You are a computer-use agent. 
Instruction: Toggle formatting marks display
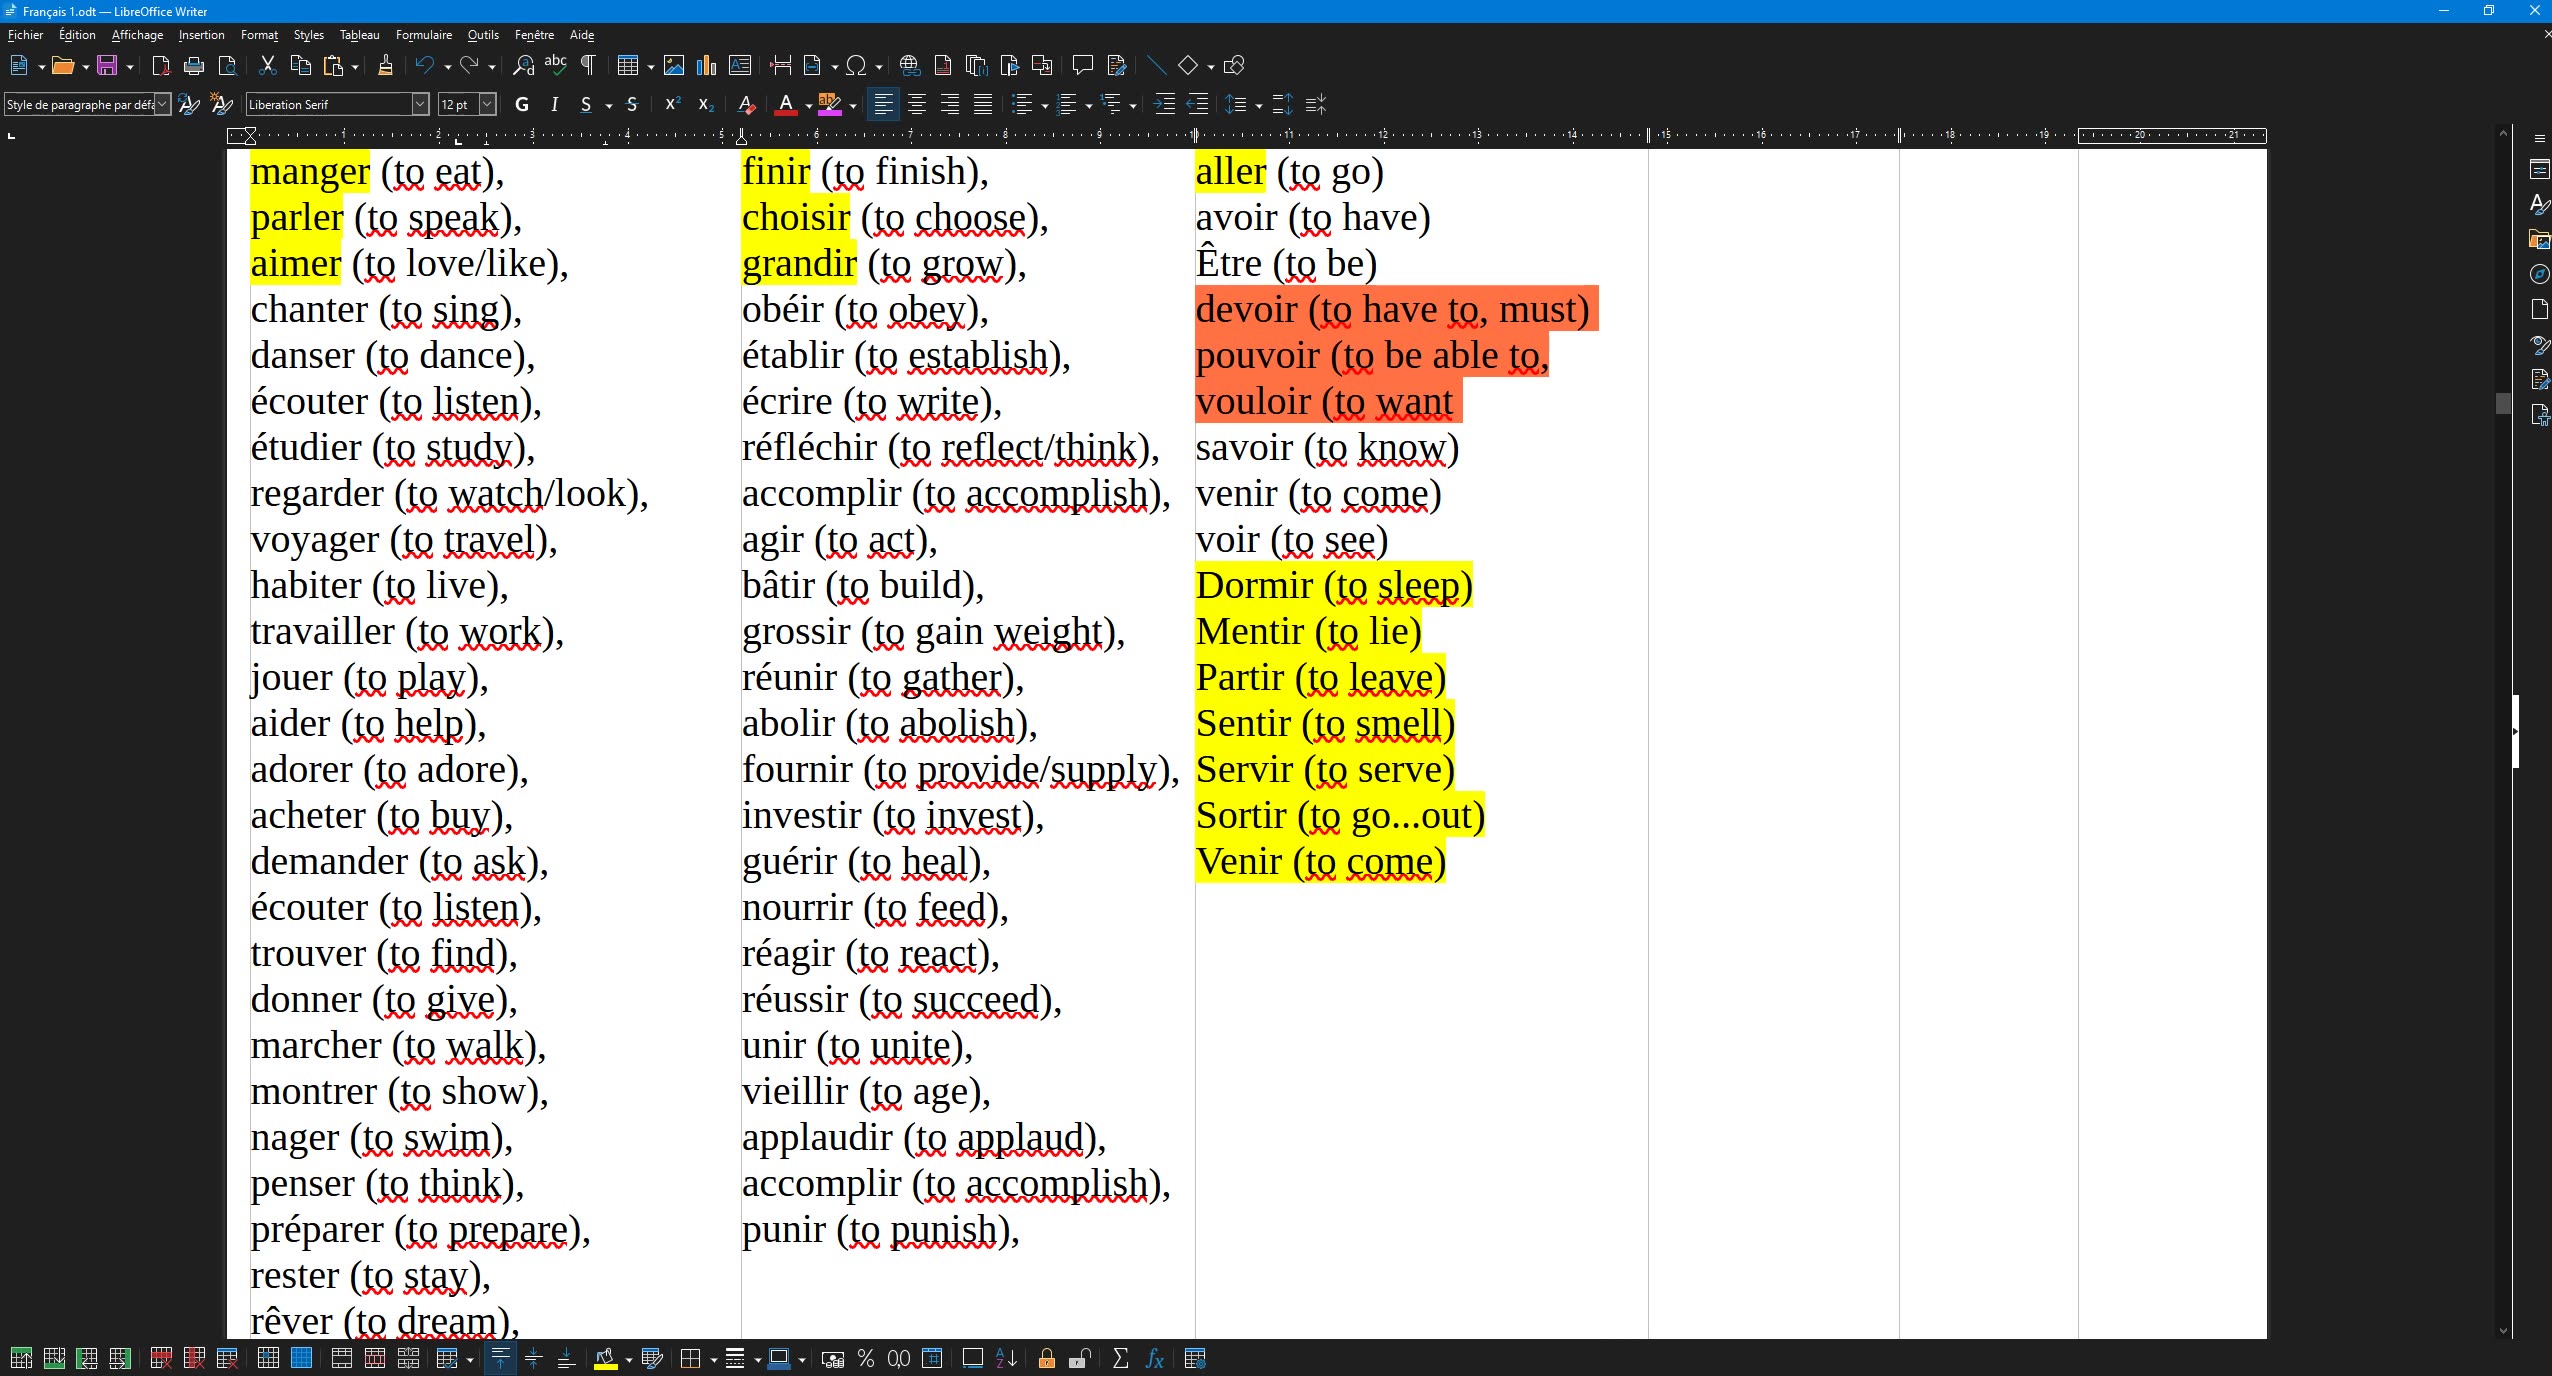[x=587, y=65]
